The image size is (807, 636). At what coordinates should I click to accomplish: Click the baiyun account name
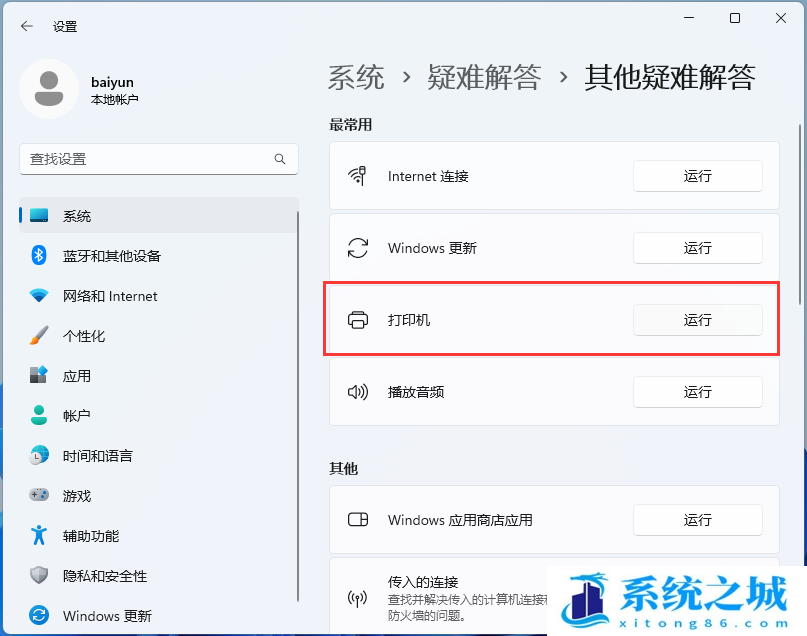tap(112, 82)
